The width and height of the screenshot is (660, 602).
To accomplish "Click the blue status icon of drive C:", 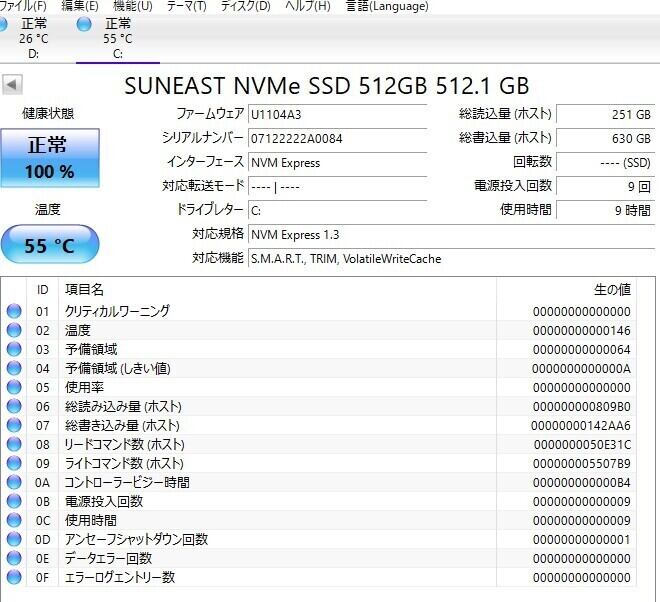I will (84, 24).
